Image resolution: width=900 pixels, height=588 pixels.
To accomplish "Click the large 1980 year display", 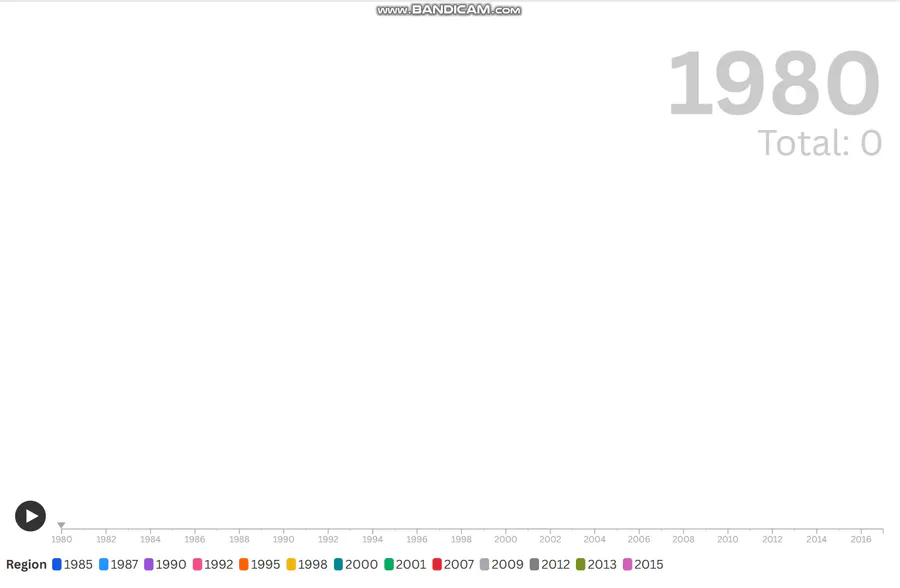I will (774, 83).
